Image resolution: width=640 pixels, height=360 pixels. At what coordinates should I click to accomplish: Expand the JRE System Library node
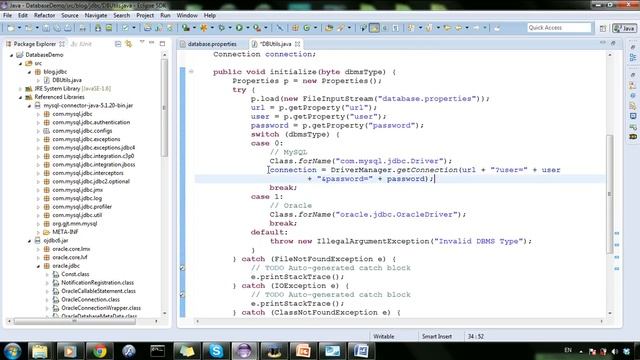coord(20,89)
